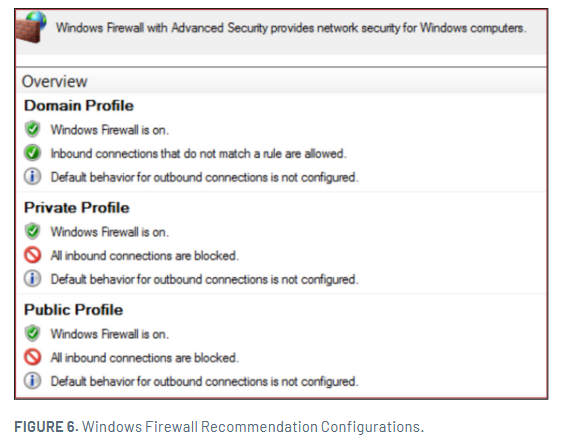This screenshot has width=567, height=444.
Task: Click Public Profile 'Windows Firewall is on' text
Action: point(110,334)
